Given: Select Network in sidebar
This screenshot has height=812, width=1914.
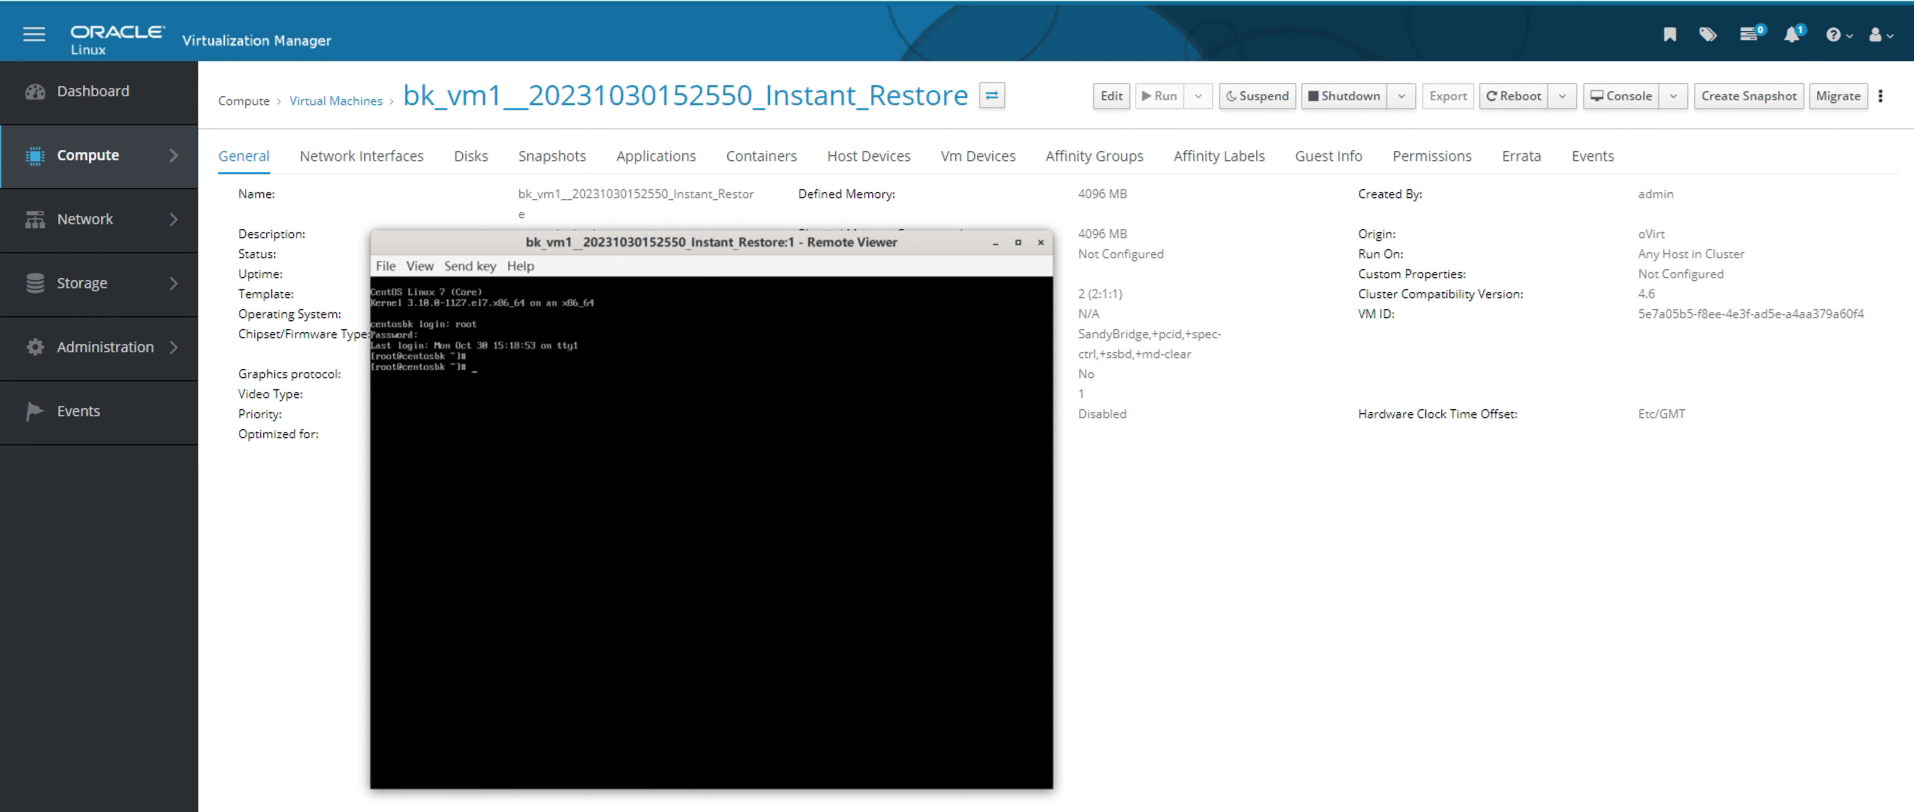Looking at the screenshot, I should click(x=99, y=219).
